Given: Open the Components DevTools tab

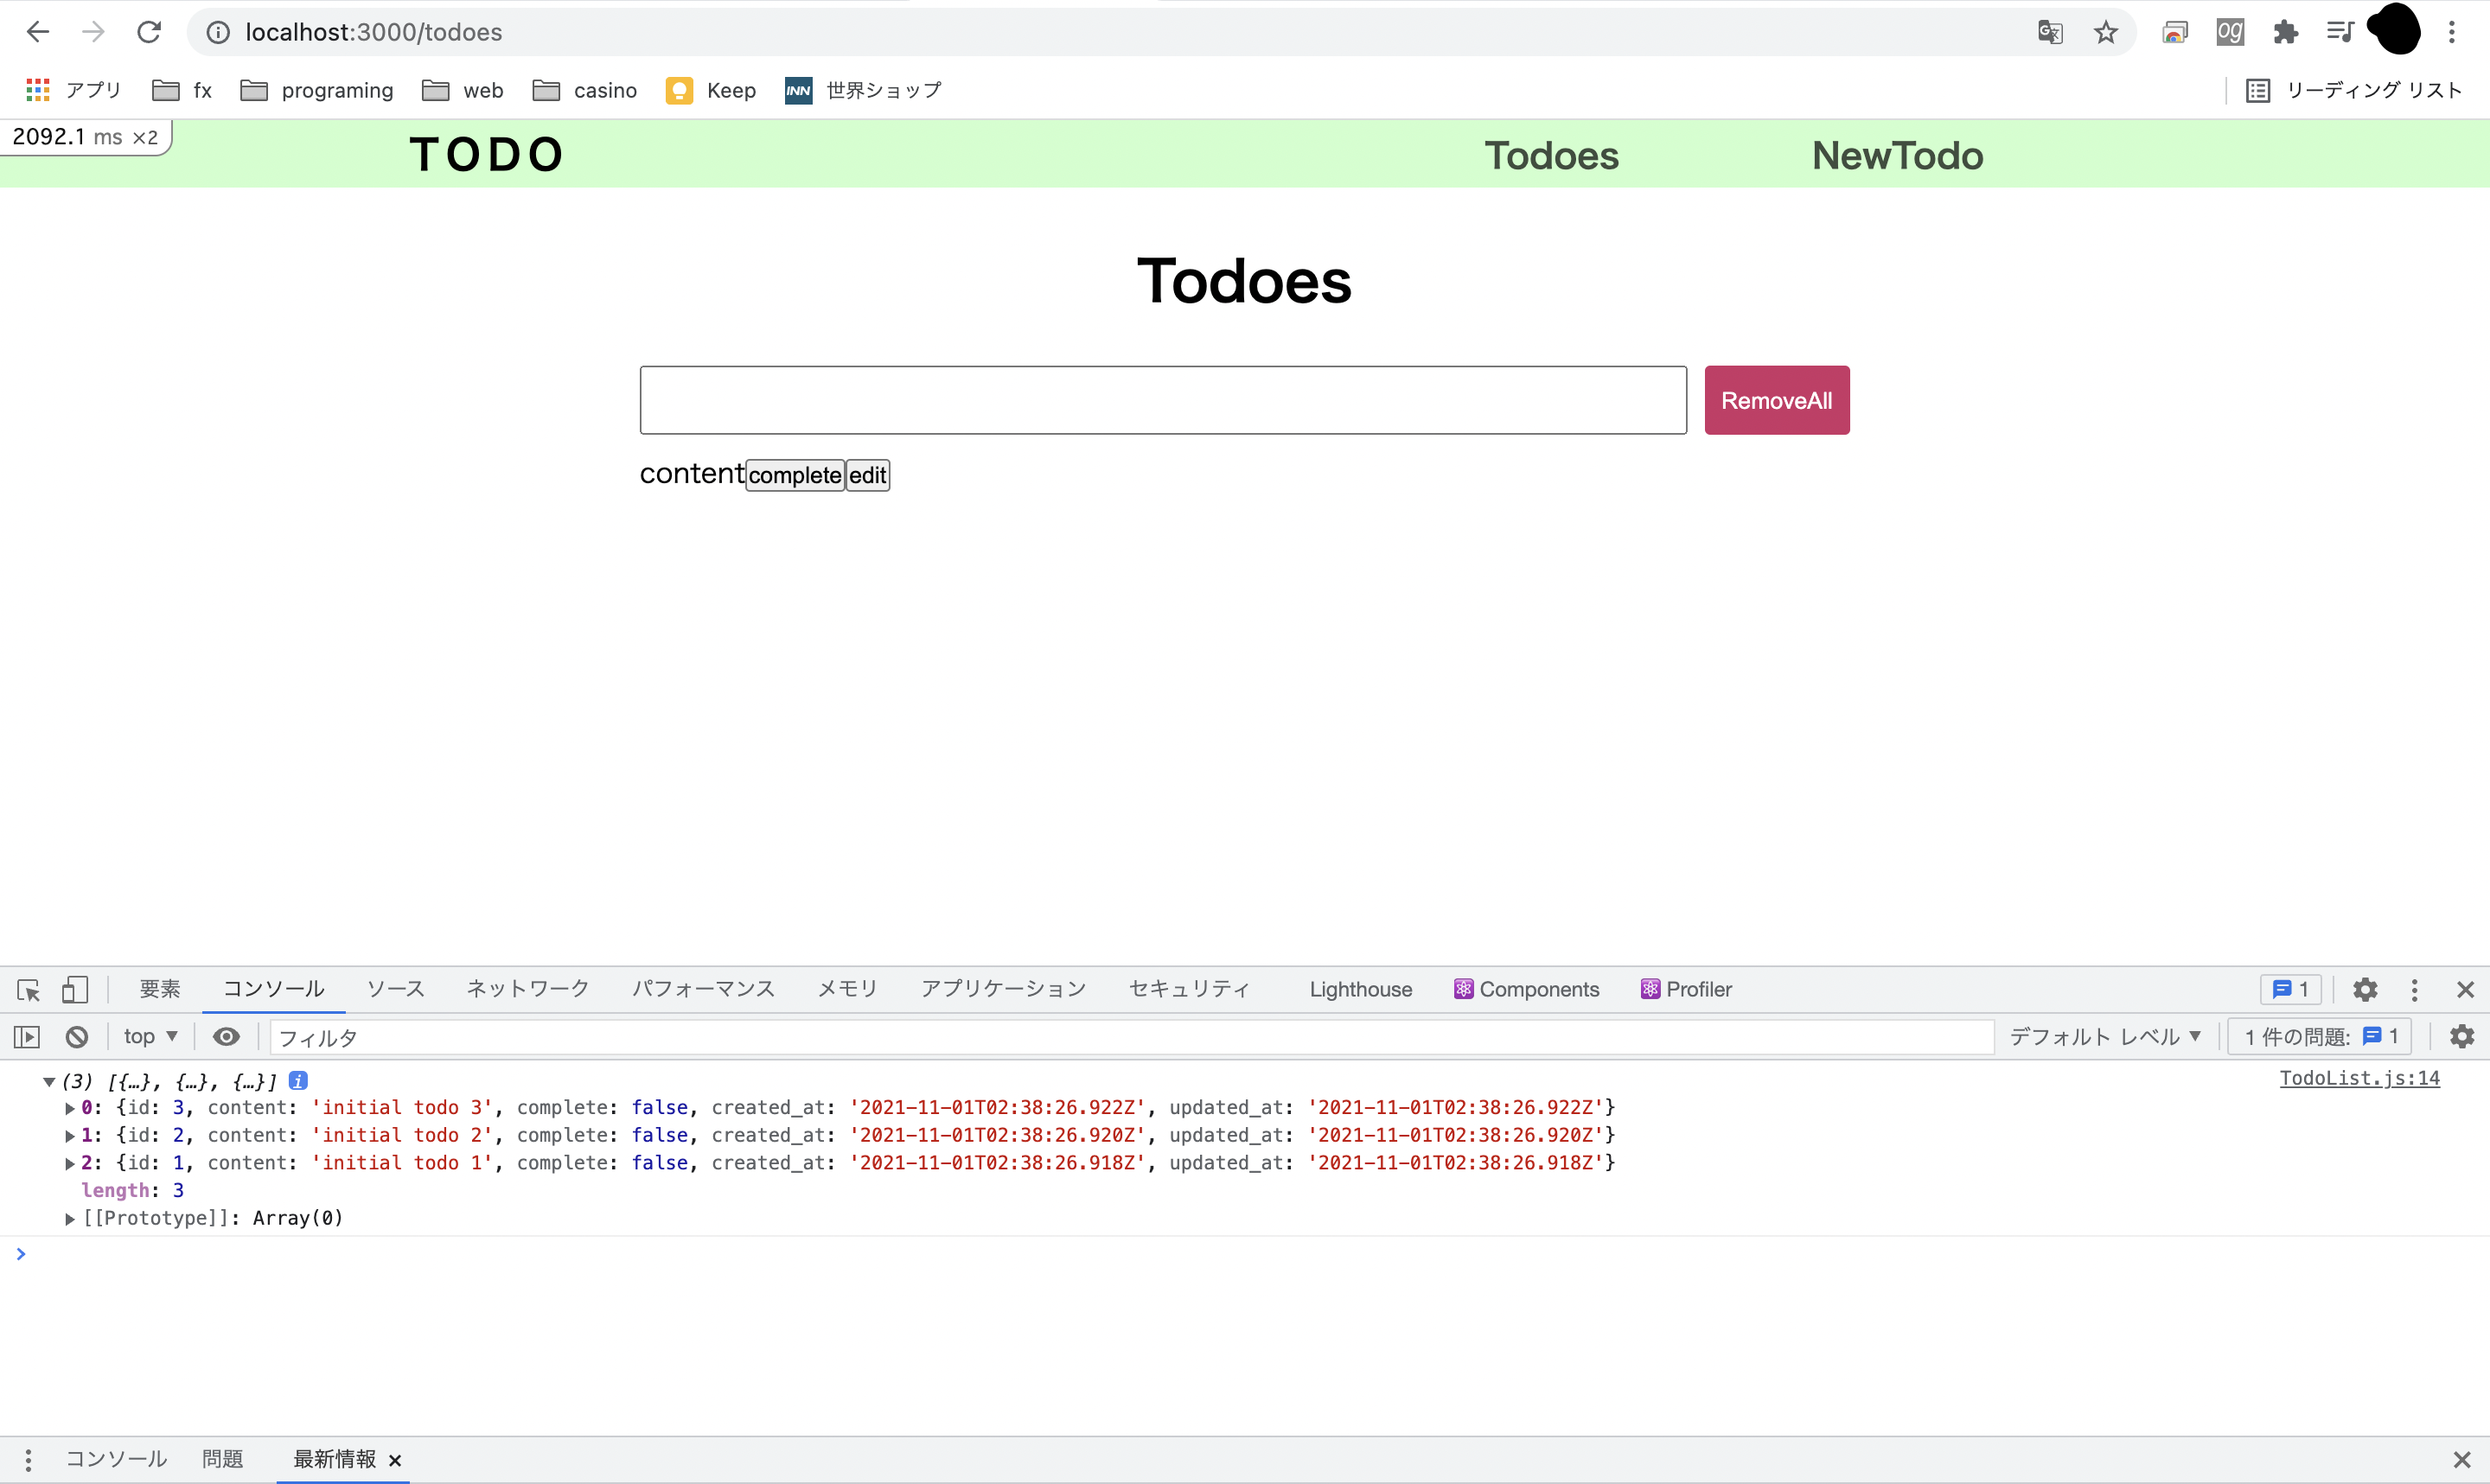Looking at the screenshot, I should pyautogui.click(x=1527, y=990).
